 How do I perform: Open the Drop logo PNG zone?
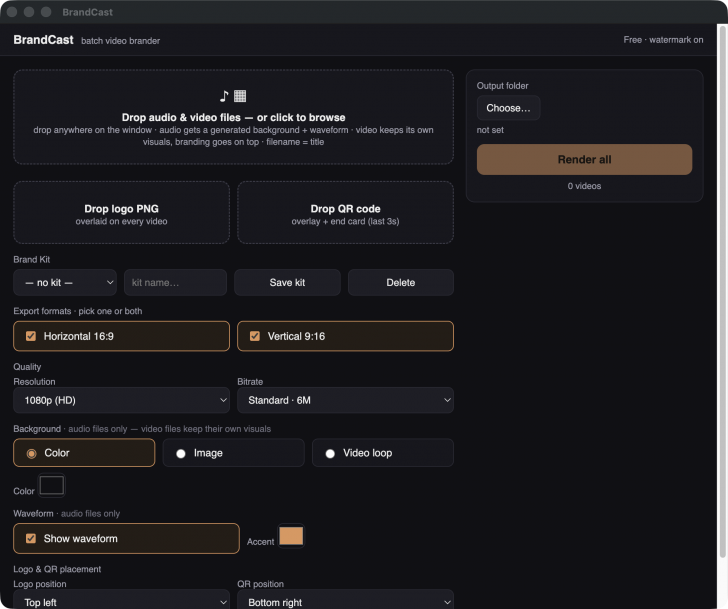tap(122, 213)
